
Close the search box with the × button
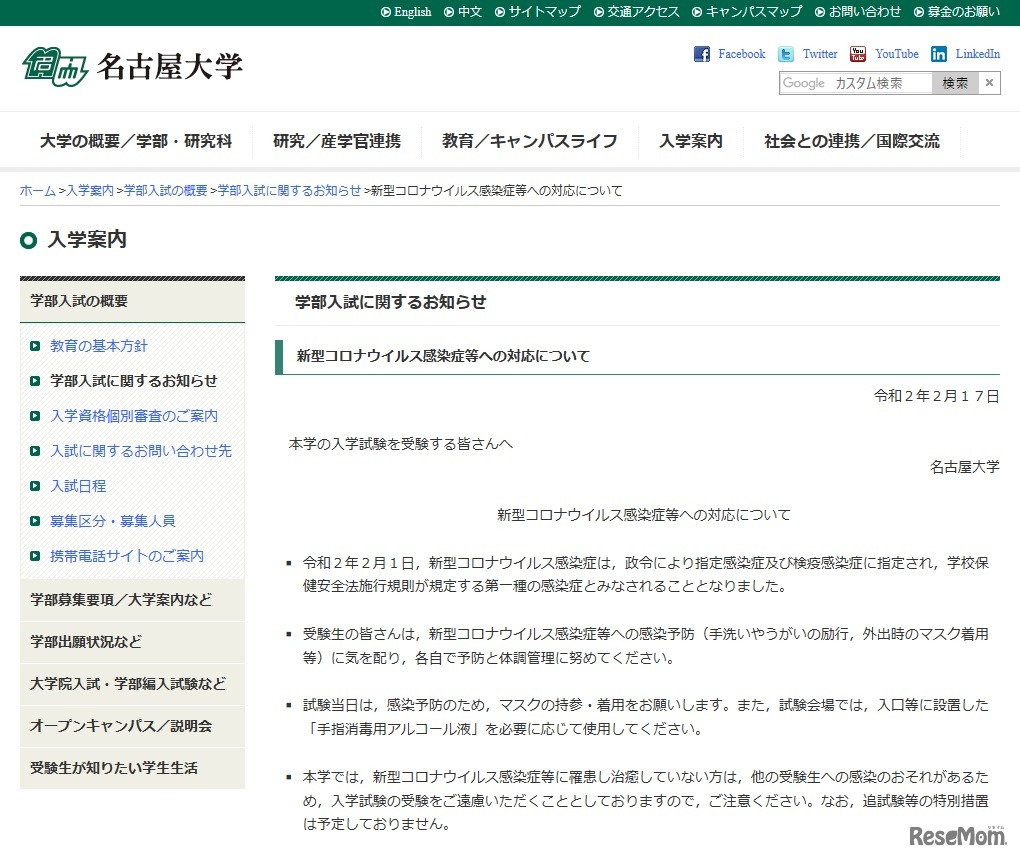click(x=989, y=84)
